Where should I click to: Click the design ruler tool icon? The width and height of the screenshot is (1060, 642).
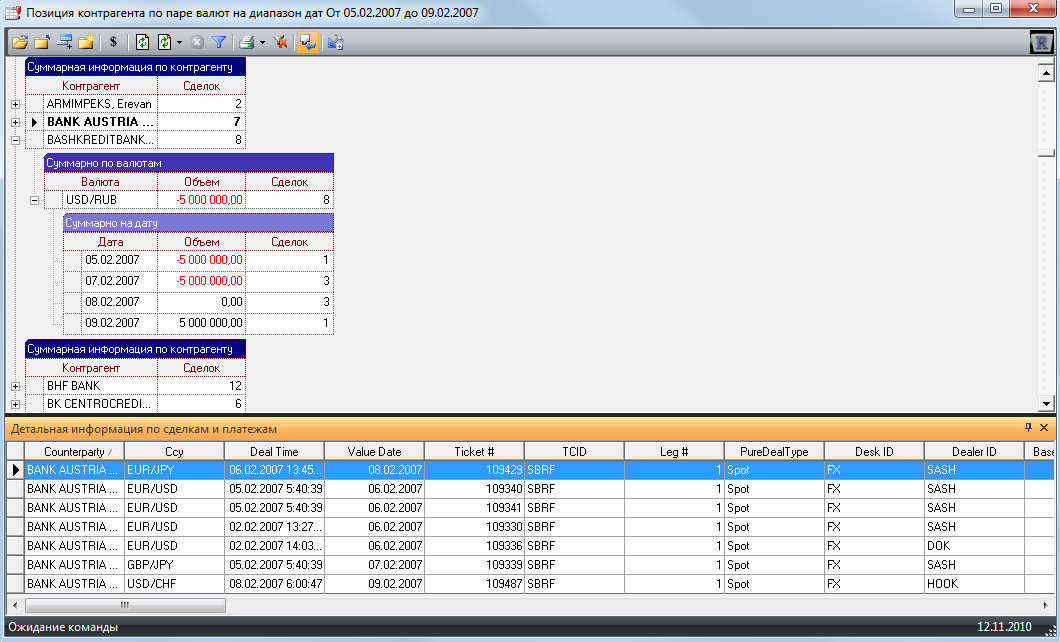pyautogui.click(x=335, y=43)
